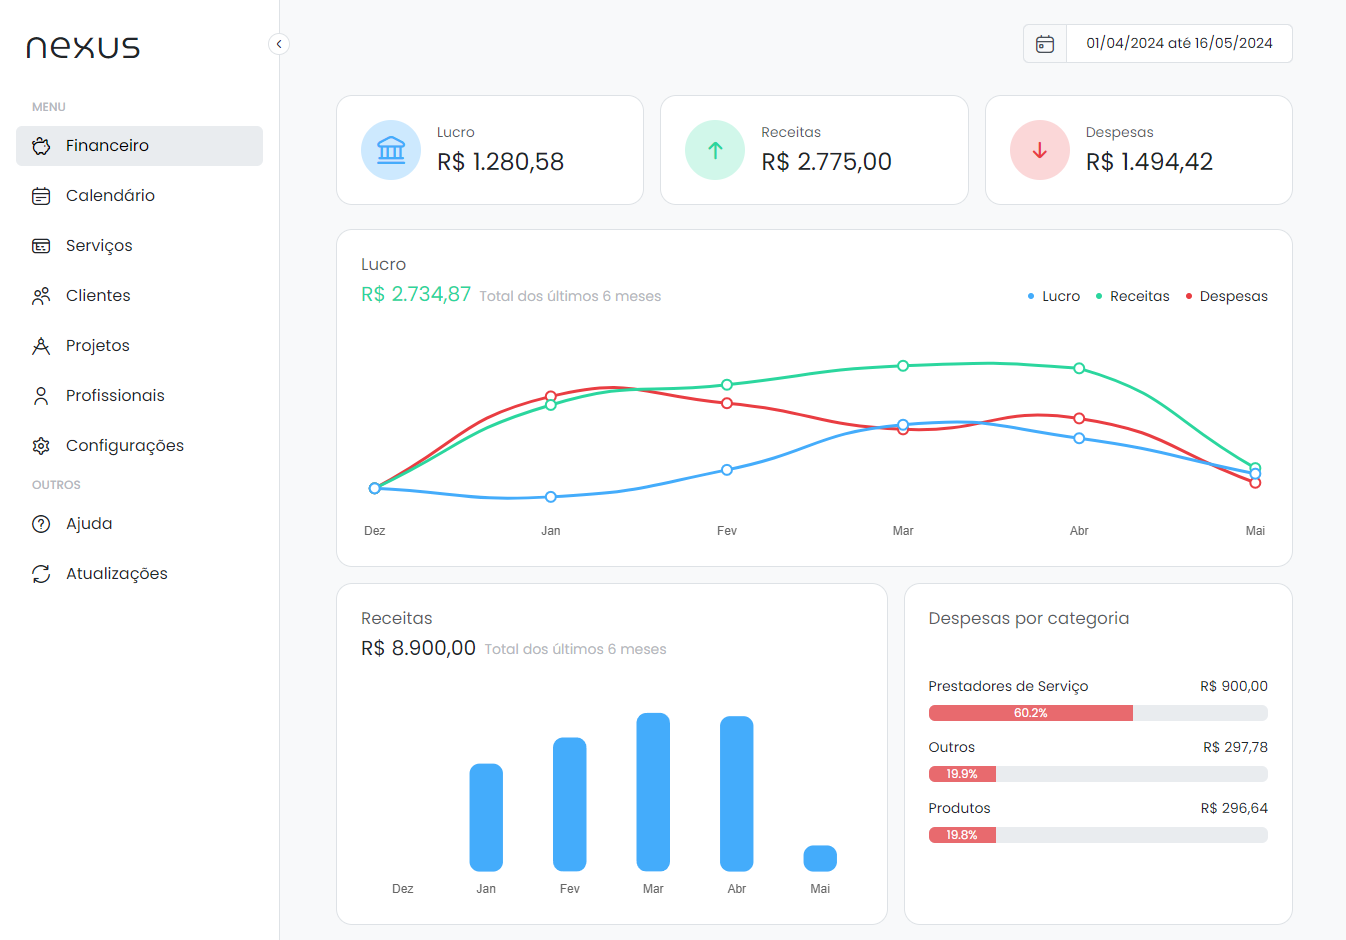The width and height of the screenshot is (1346, 940).
Task: Click the Abr bar in Receitas chart
Action: [x=737, y=794]
